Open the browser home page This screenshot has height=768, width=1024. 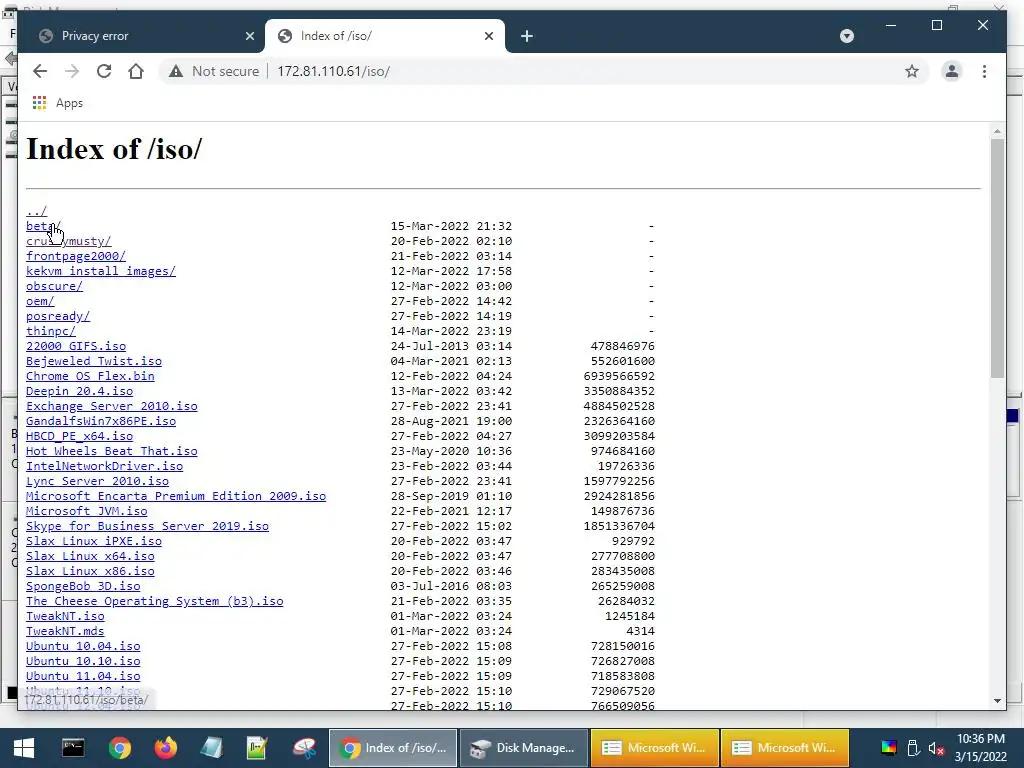136,71
